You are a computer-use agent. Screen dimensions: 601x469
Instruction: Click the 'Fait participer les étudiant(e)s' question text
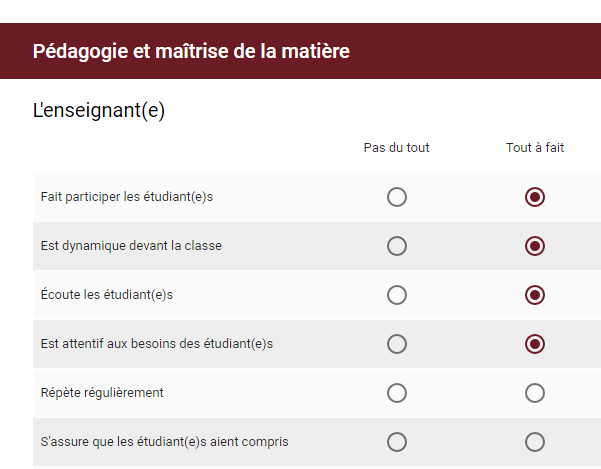[127, 197]
